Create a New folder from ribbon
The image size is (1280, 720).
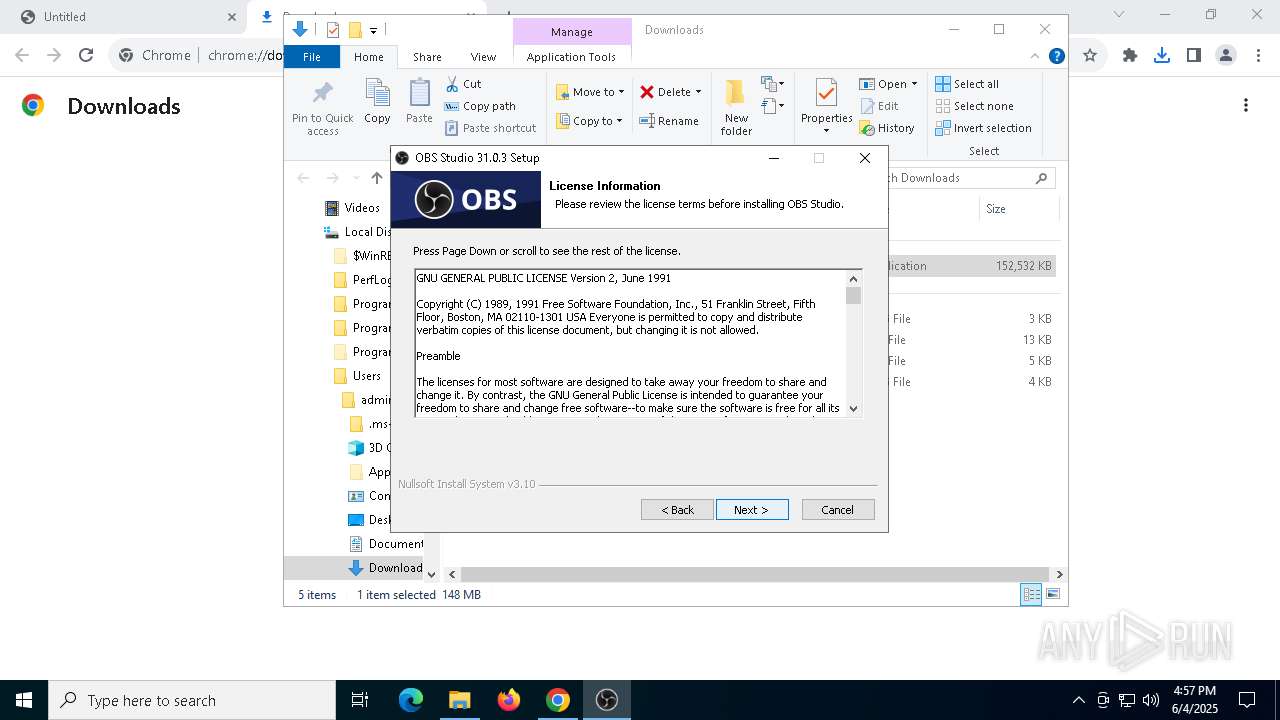(736, 108)
